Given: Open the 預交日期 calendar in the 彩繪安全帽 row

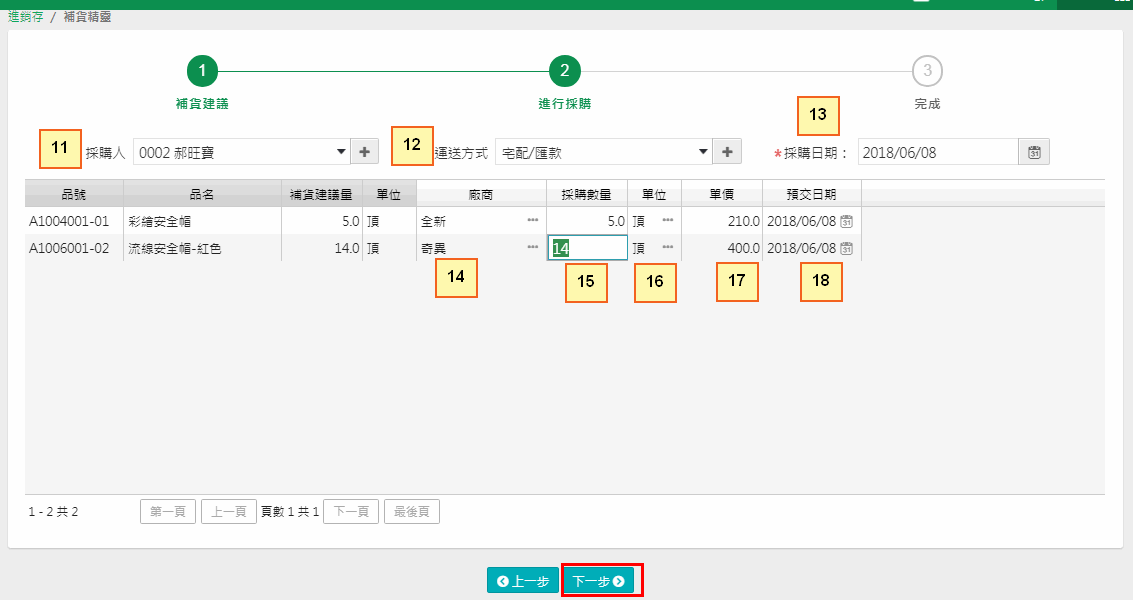Looking at the screenshot, I should coord(846,221).
